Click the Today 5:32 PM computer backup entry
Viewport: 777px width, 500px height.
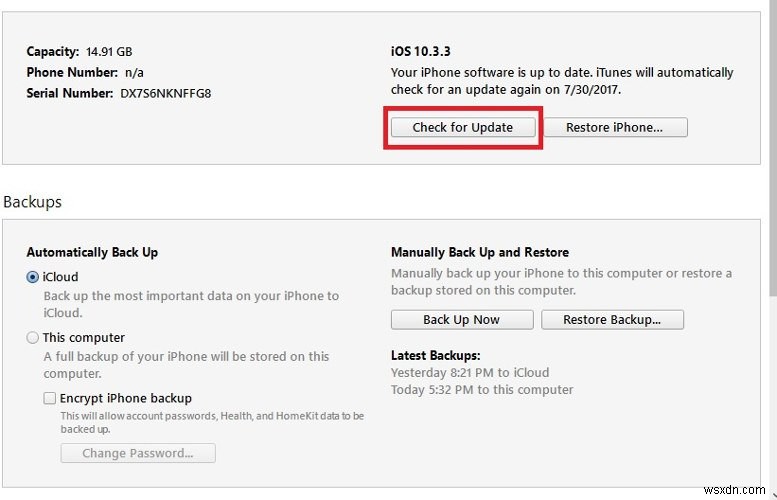pos(482,389)
